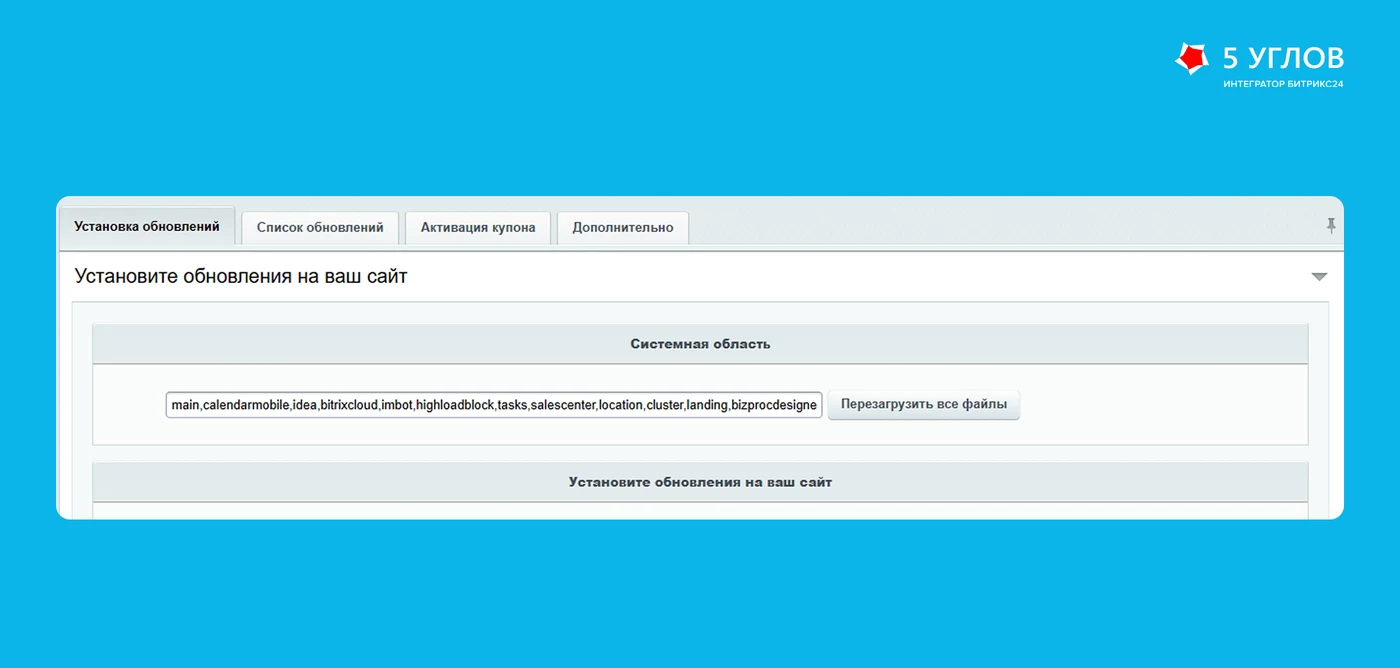The width and height of the screenshot is (1400, 668).
Task: Click the large Установите обновления на ваш сайт title
Action: coord(241,277)
